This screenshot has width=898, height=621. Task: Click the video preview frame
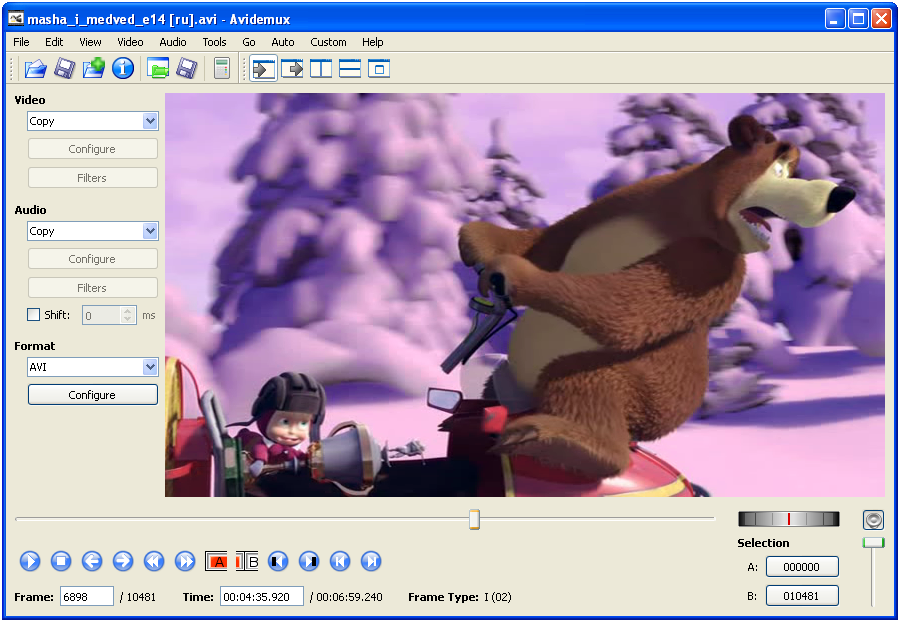[525, 295]
